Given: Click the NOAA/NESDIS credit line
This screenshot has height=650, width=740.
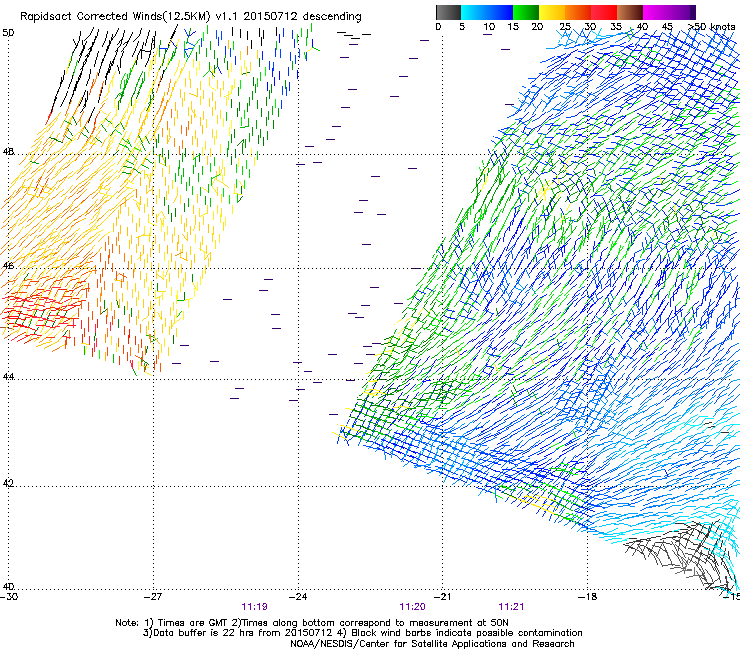Looking at the screenshot, I should pyautogui.click(x=432, y=644).
